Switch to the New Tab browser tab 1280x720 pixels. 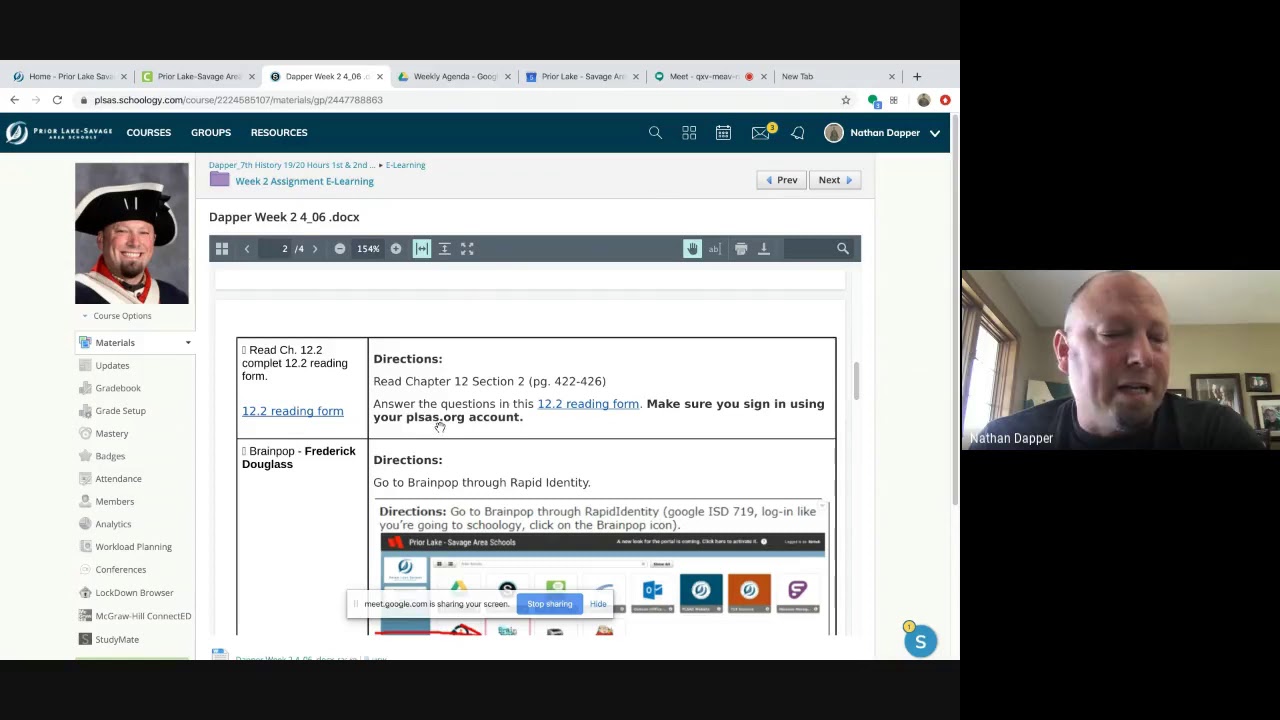click(835, 77)
